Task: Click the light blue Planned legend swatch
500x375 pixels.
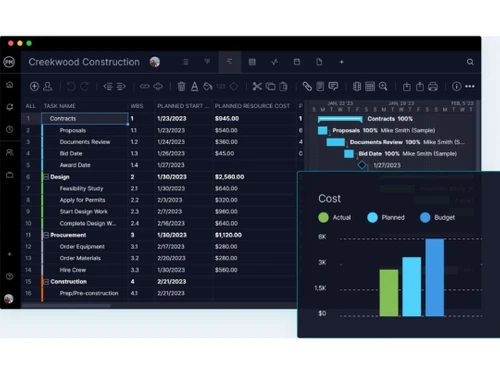Action: [x=372, y=218]
